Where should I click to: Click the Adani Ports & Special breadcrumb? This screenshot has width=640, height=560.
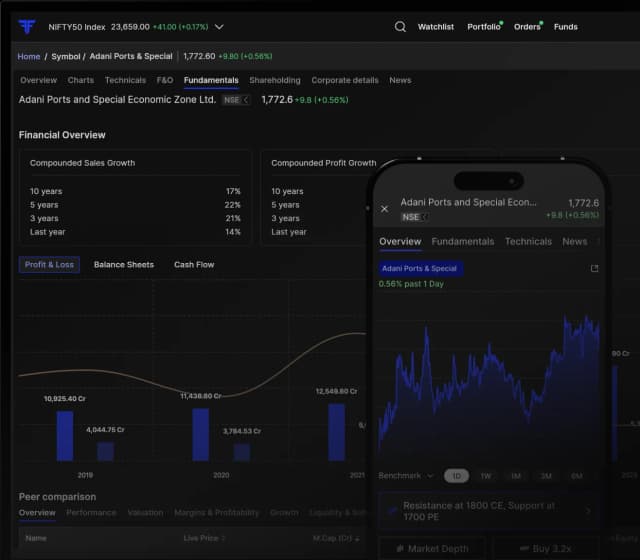click(x=131, y=56)
